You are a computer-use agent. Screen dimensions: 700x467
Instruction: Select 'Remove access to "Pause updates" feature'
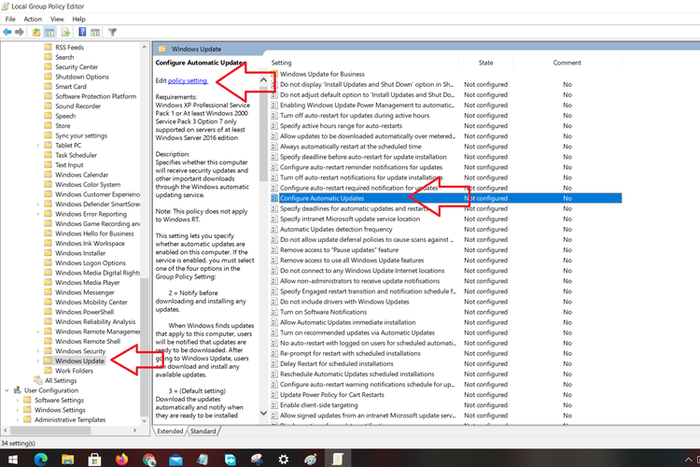[339, 250]
